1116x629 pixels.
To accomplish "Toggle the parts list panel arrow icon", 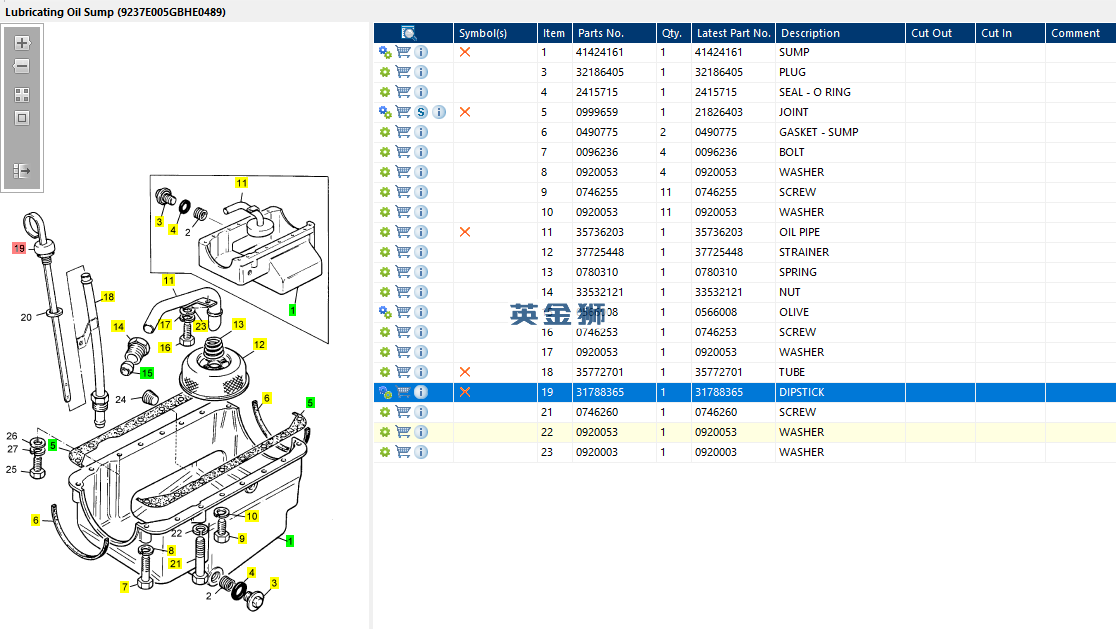I will (x=22, y=171).
